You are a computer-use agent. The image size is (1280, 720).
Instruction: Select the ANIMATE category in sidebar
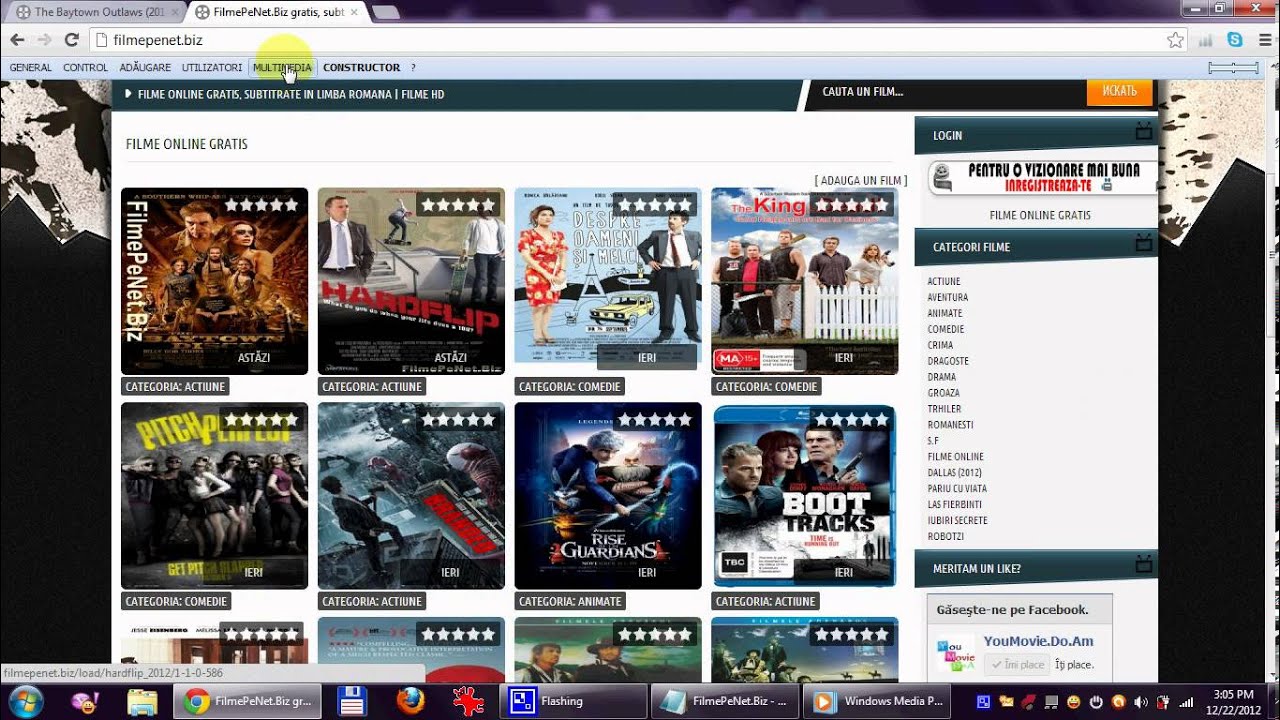pyautogui.click(x=945, y=314)
